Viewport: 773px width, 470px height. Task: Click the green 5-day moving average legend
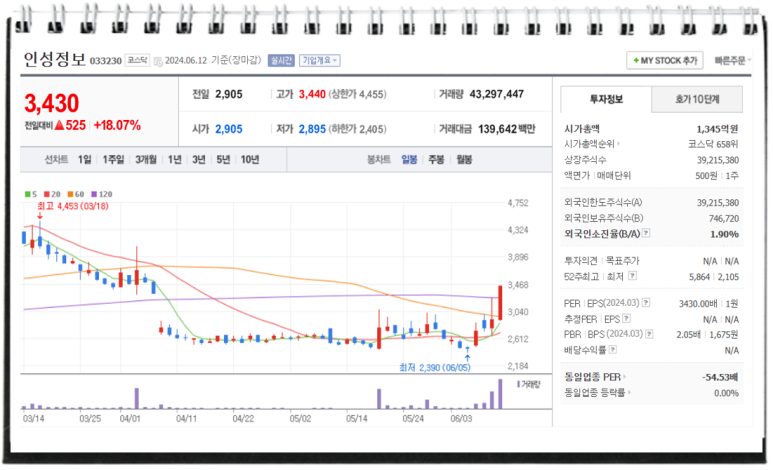(x=31, y=194)
